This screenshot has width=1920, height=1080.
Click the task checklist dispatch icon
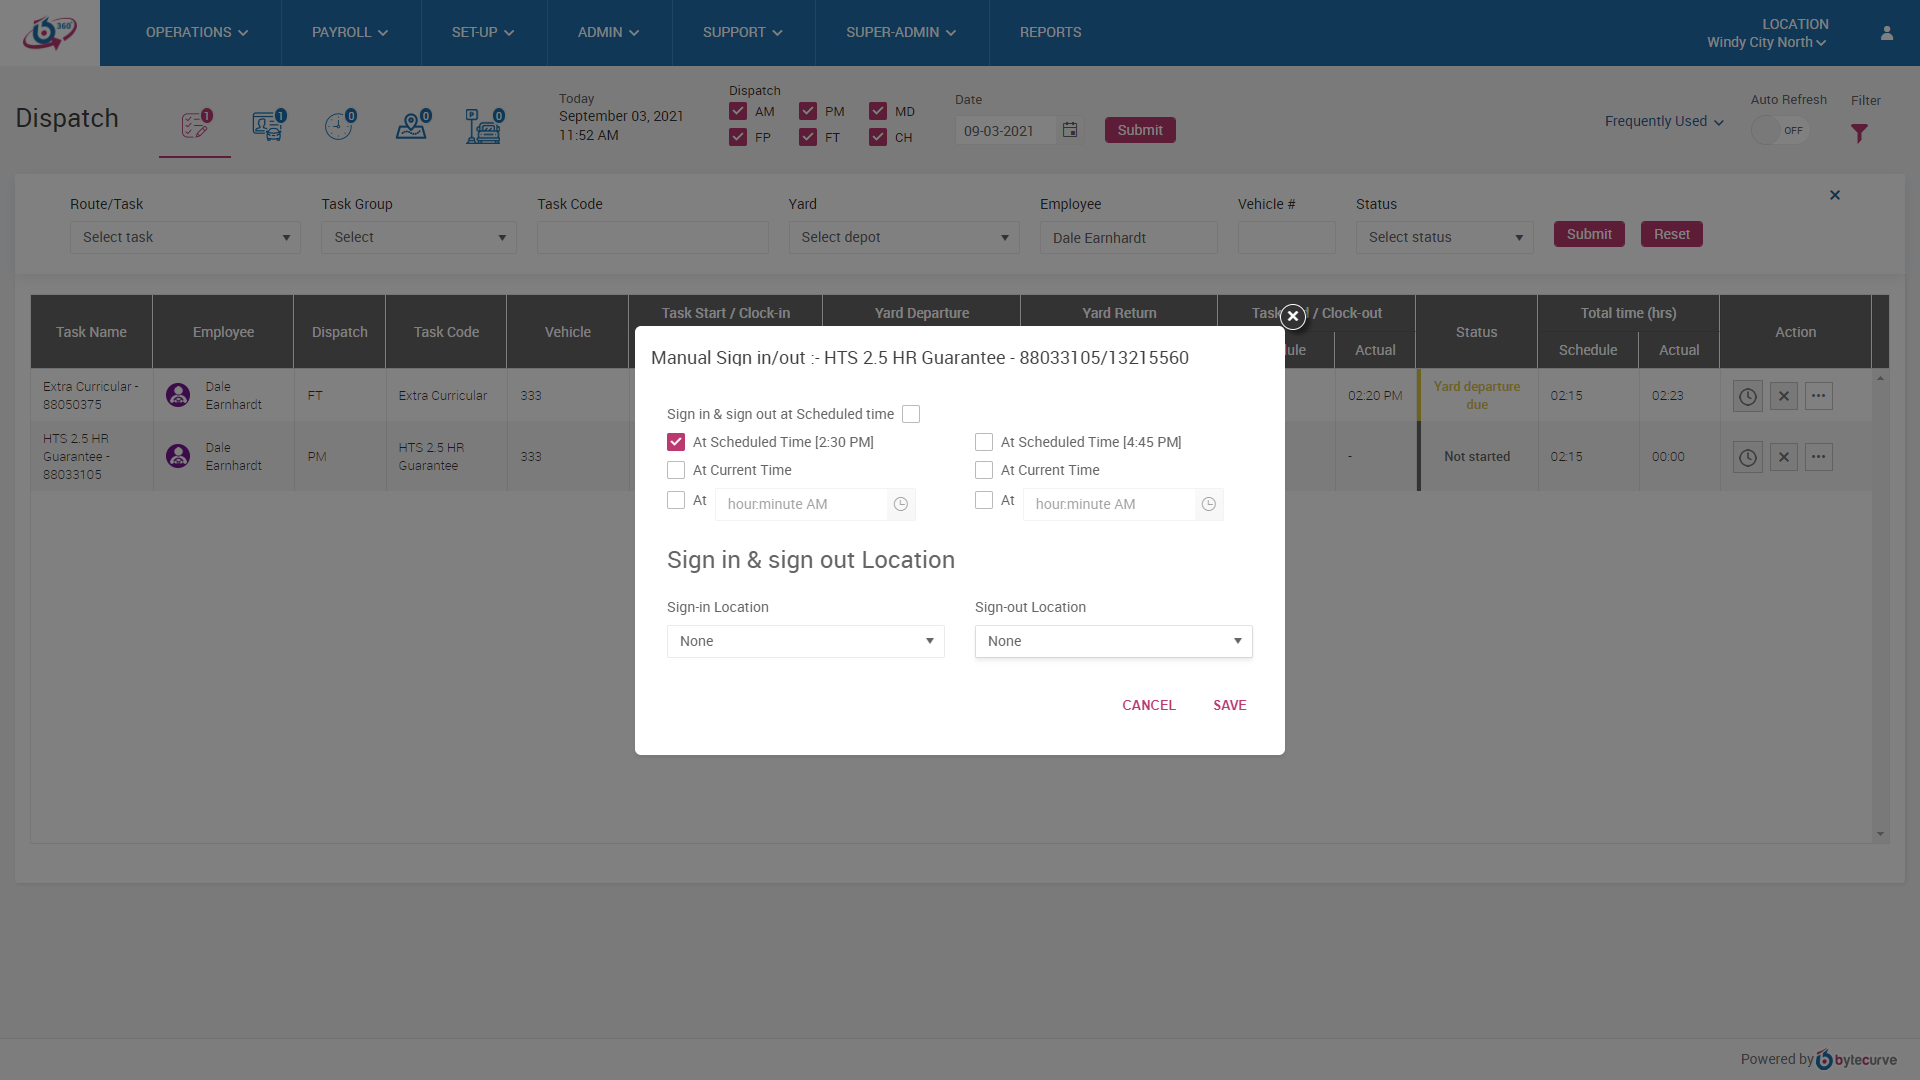195,126
